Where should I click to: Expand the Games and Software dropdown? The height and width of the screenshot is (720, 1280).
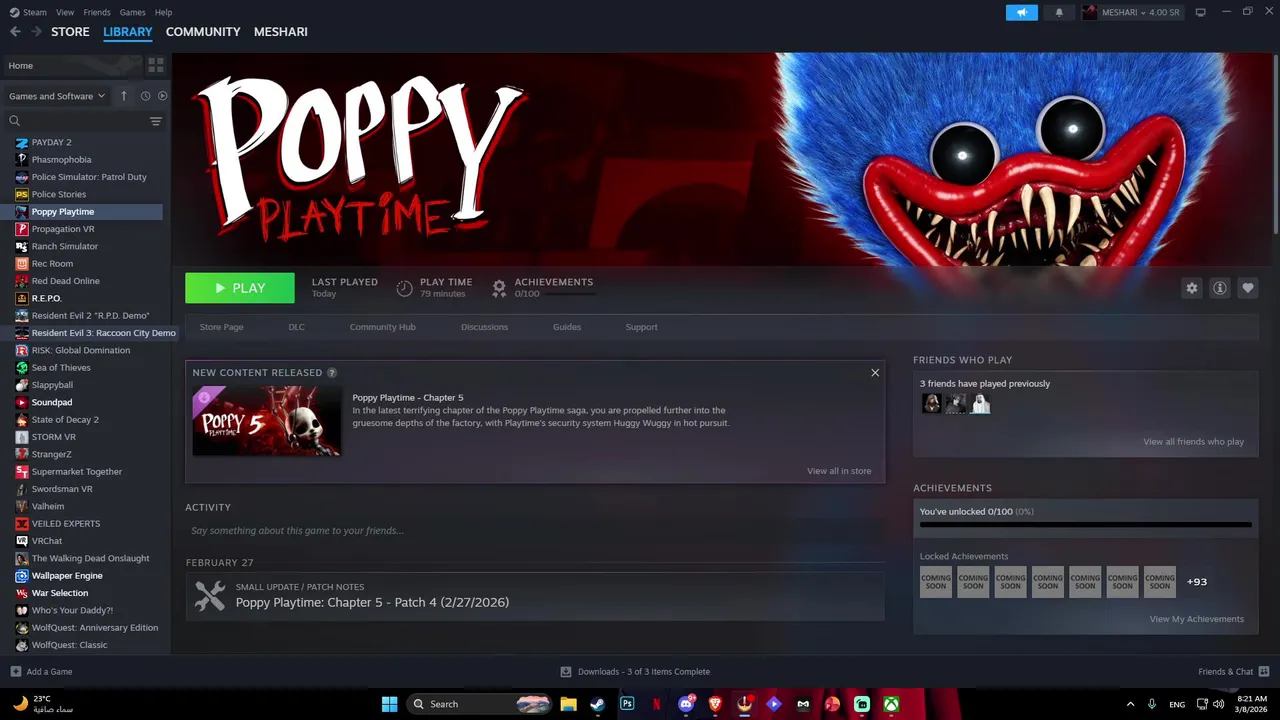57,96
